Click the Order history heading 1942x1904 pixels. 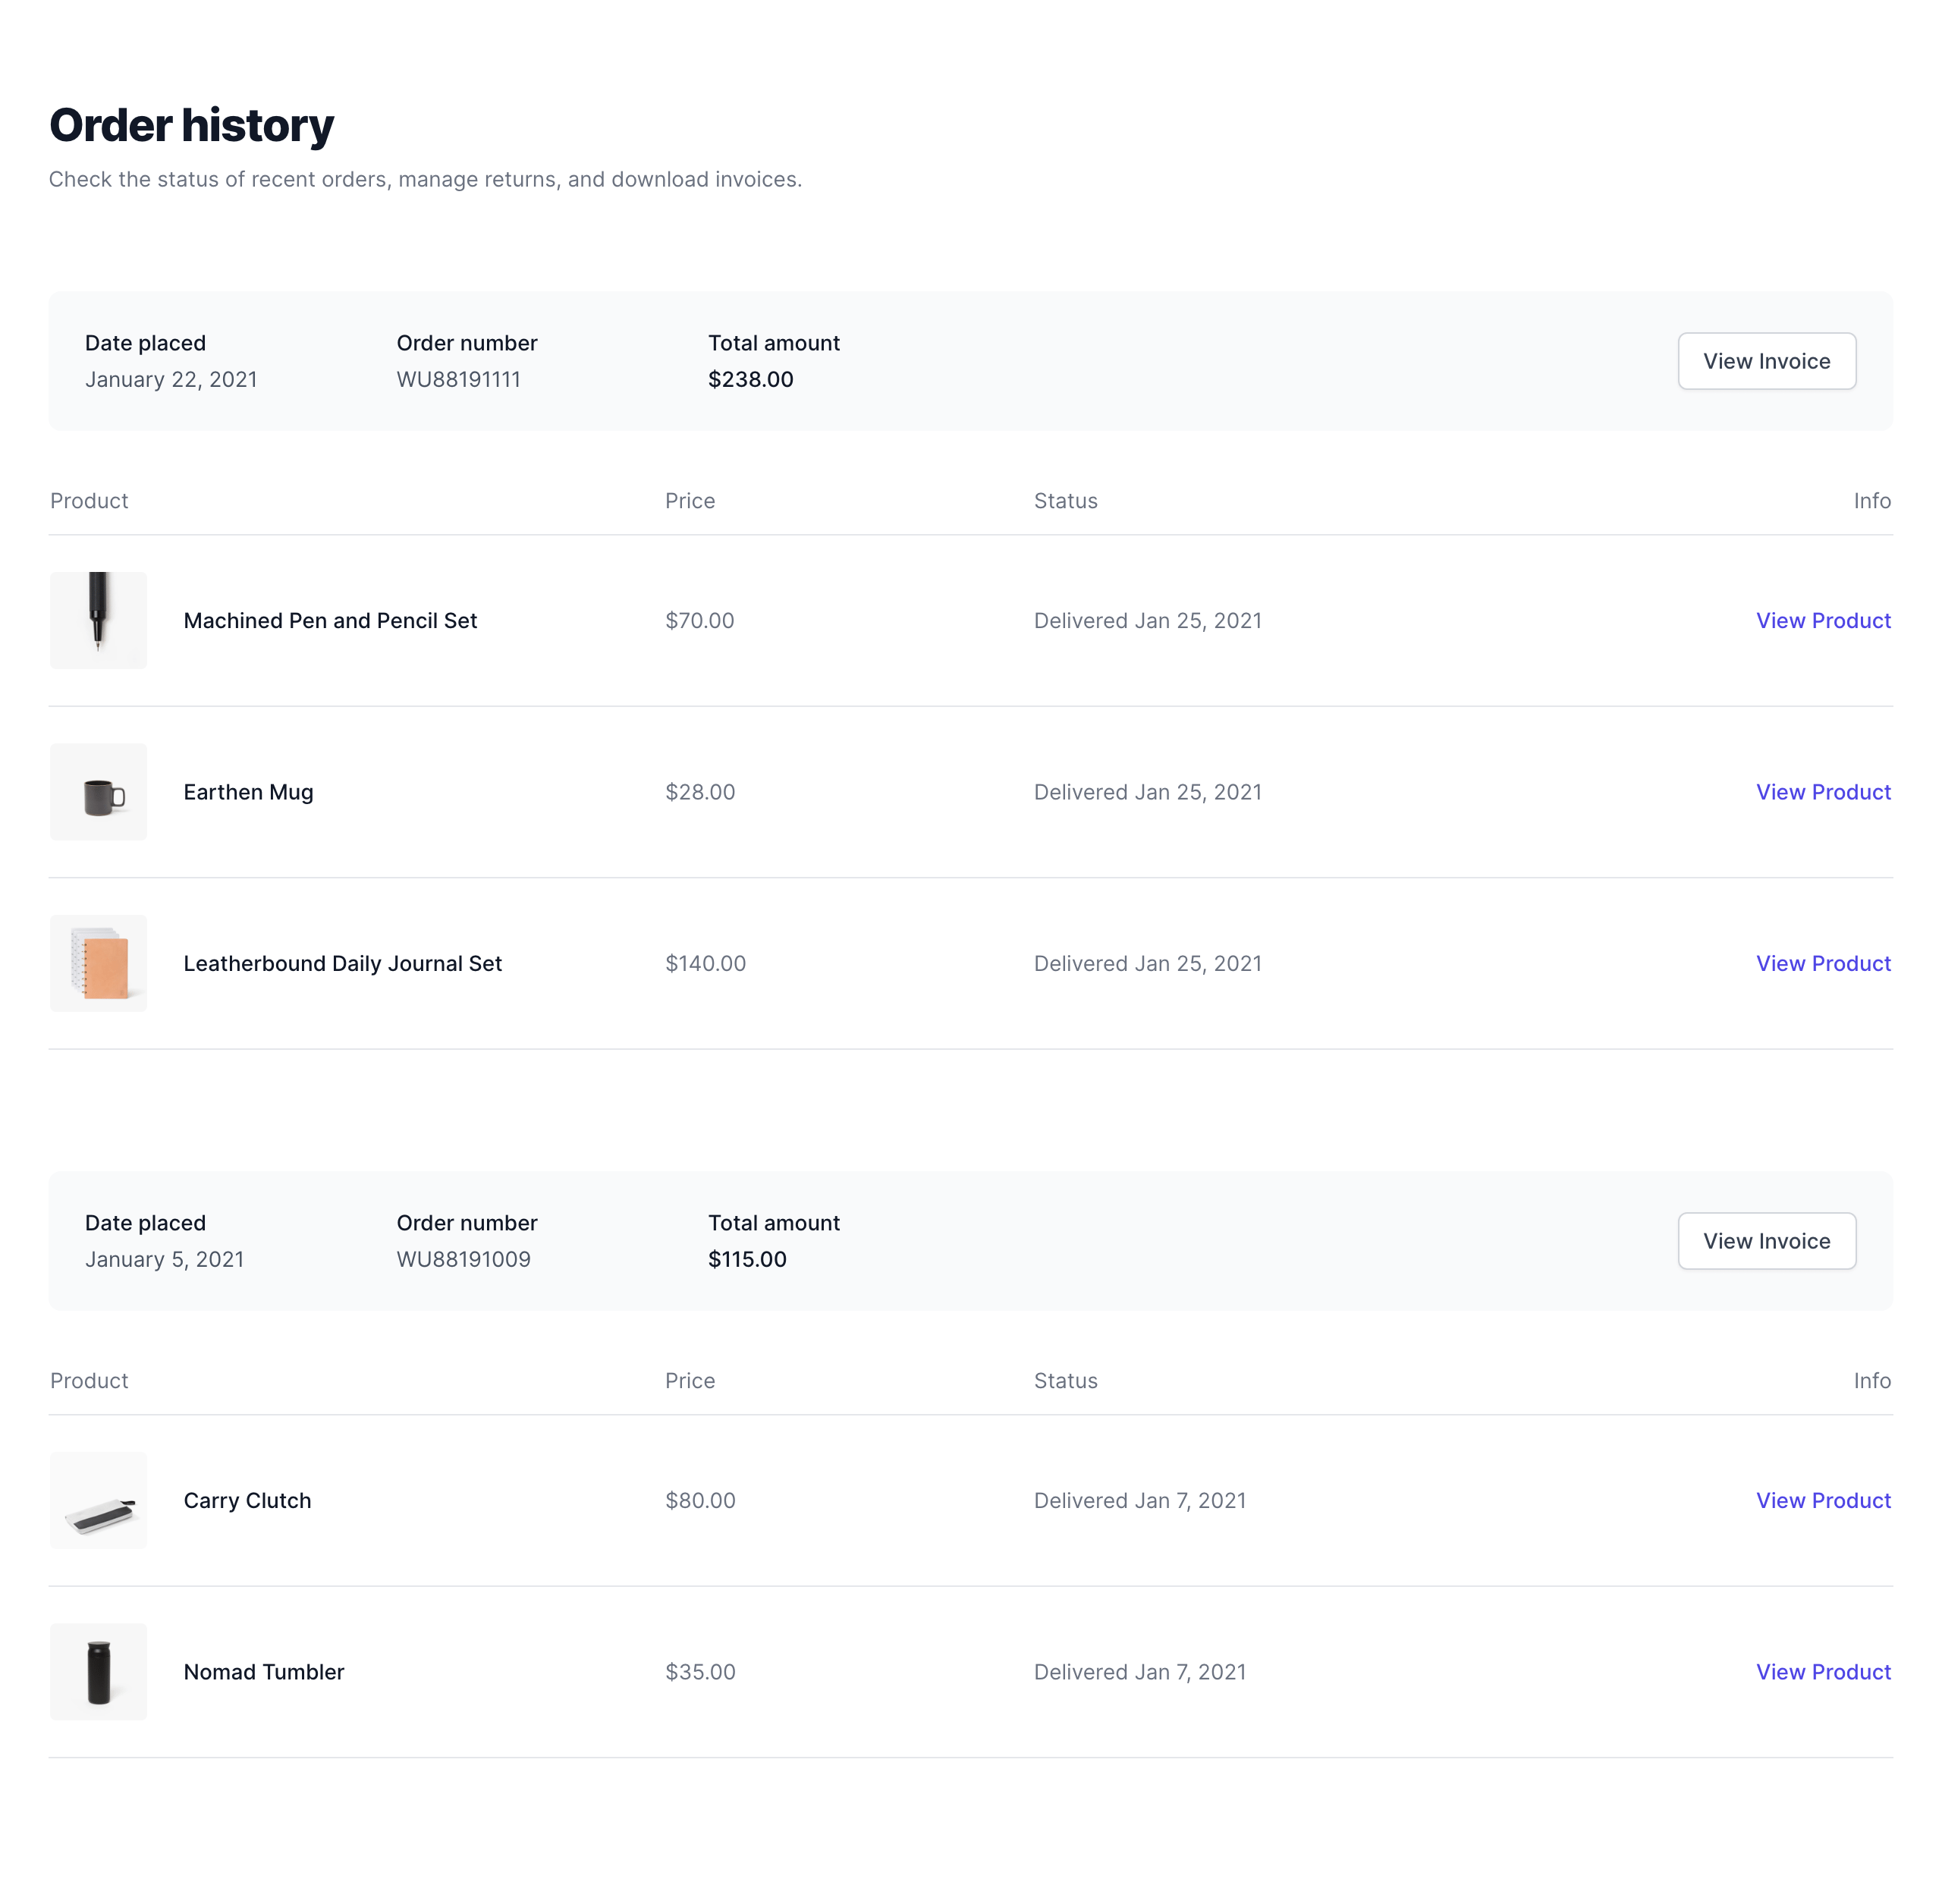coord(191,126)
